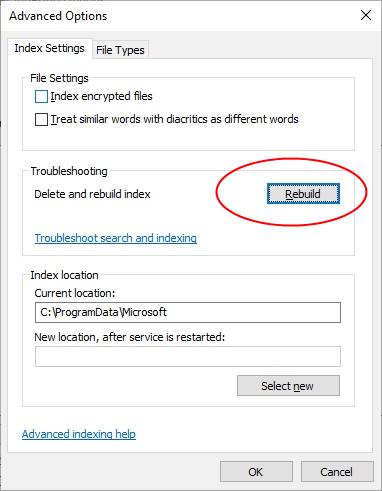The width and height of the screenshot is (382, 491).
Task: Confirm with the OK button
Action: click(x=256, y=472)
